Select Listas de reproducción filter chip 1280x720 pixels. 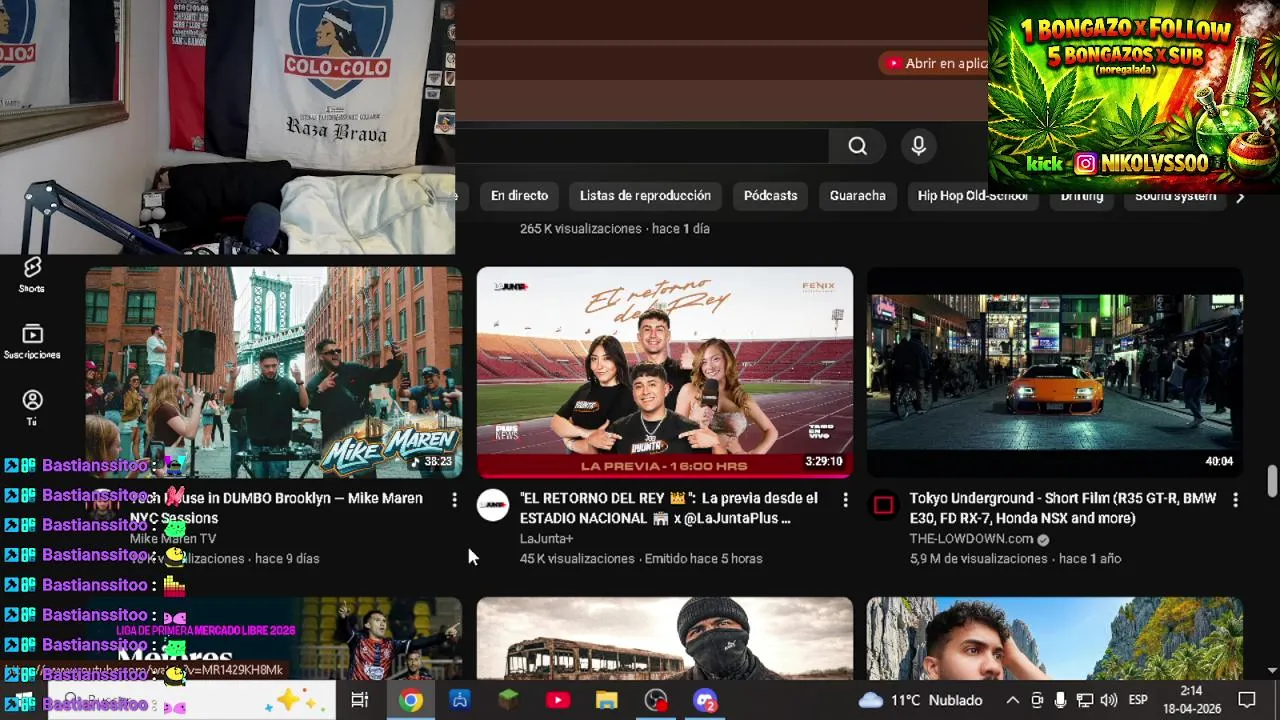click(645, 196)
